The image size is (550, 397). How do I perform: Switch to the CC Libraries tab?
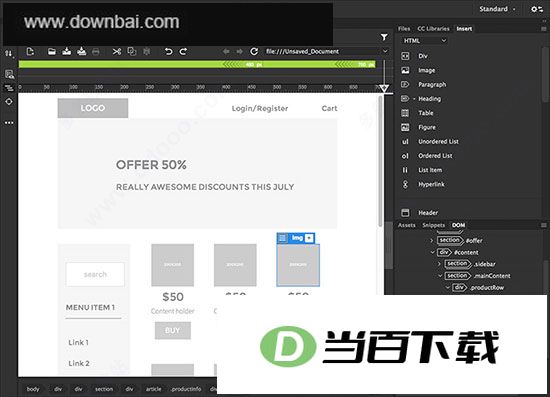433,29
